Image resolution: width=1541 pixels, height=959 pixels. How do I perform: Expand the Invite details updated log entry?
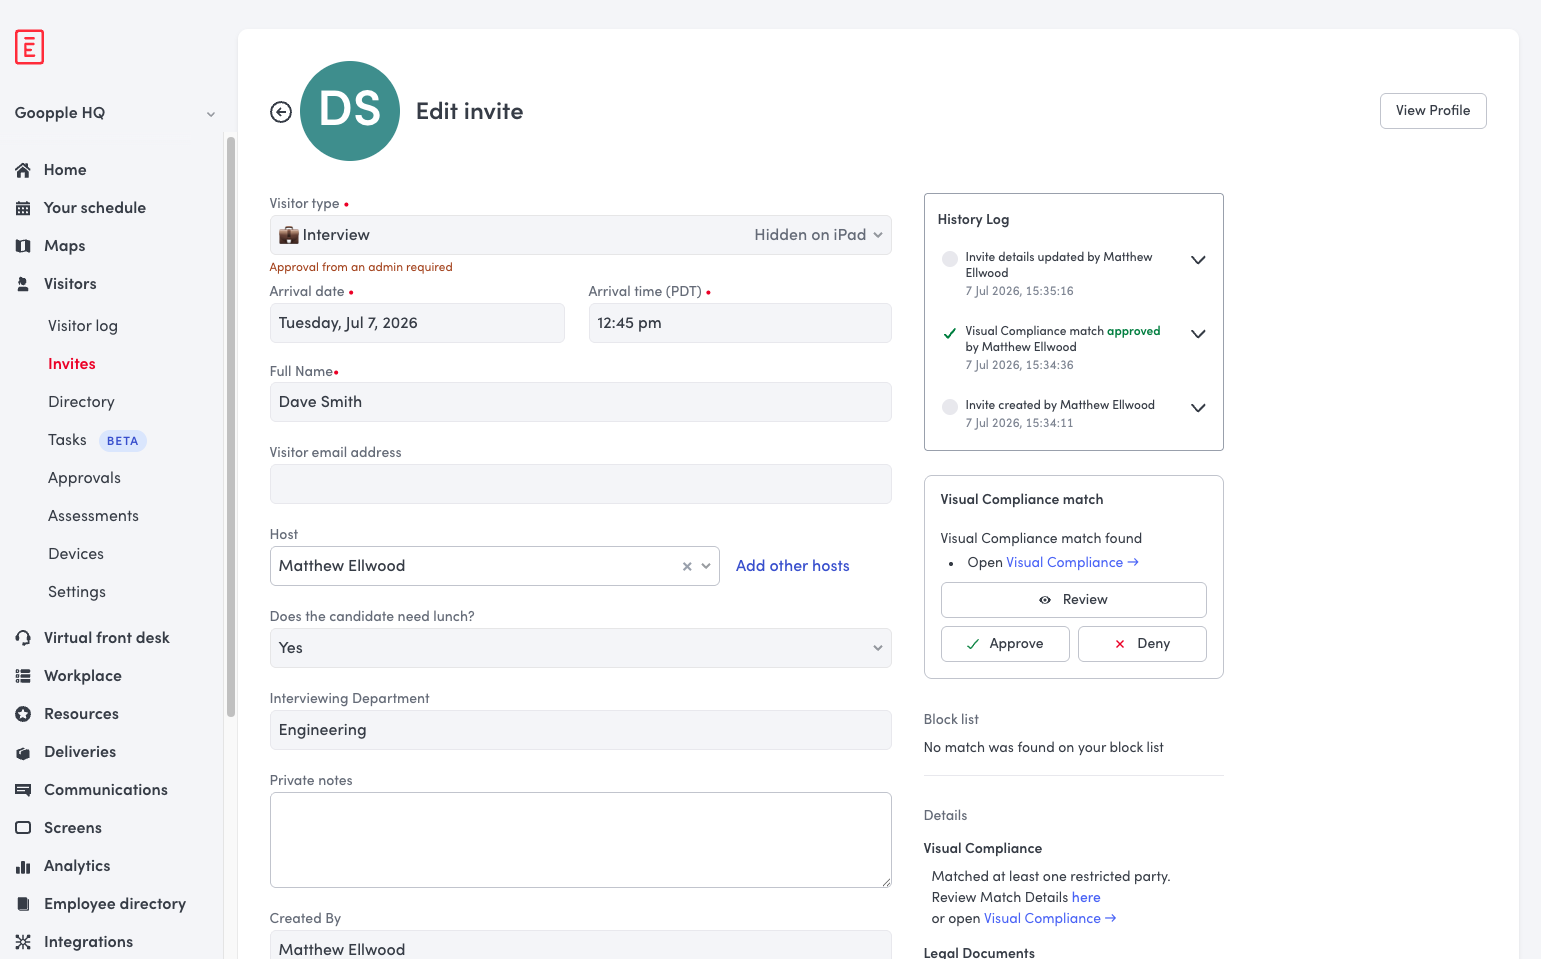[x=1198, y=260]
